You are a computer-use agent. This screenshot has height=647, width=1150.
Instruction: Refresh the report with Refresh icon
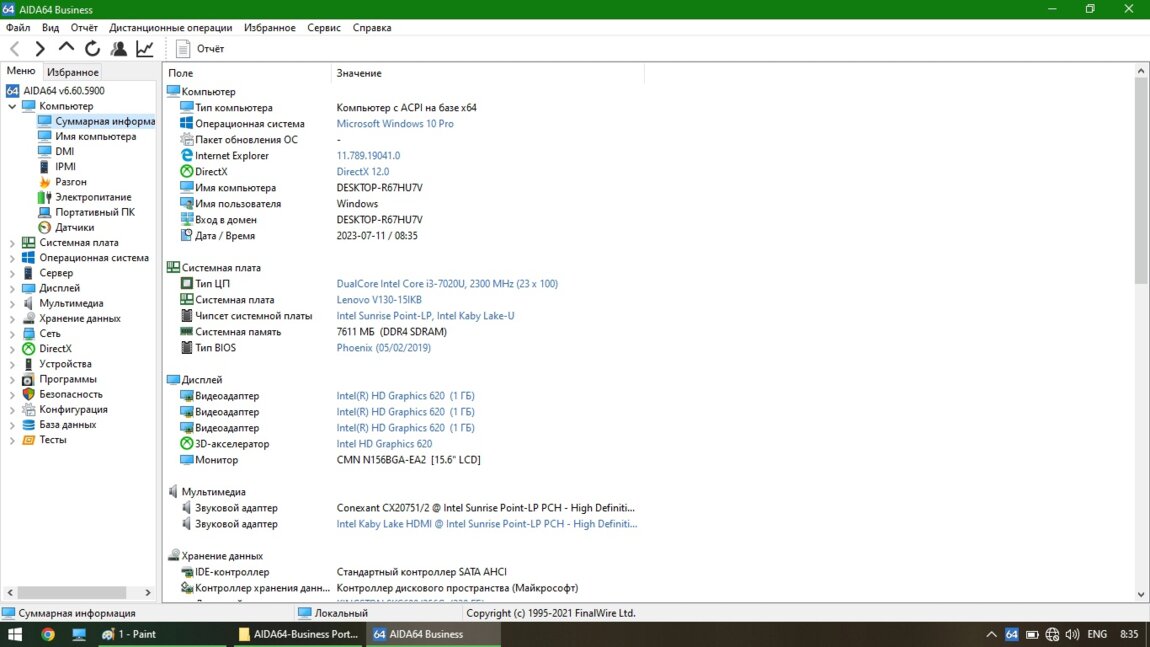coord(92,48)
